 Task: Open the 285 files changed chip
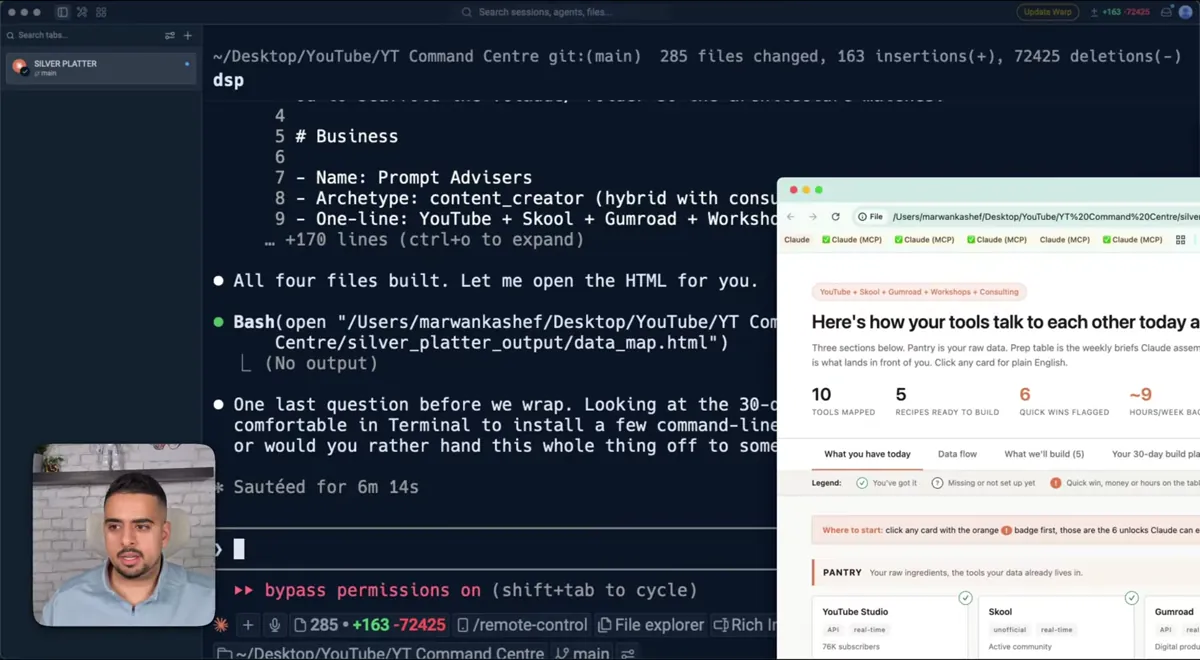(369, 625)
